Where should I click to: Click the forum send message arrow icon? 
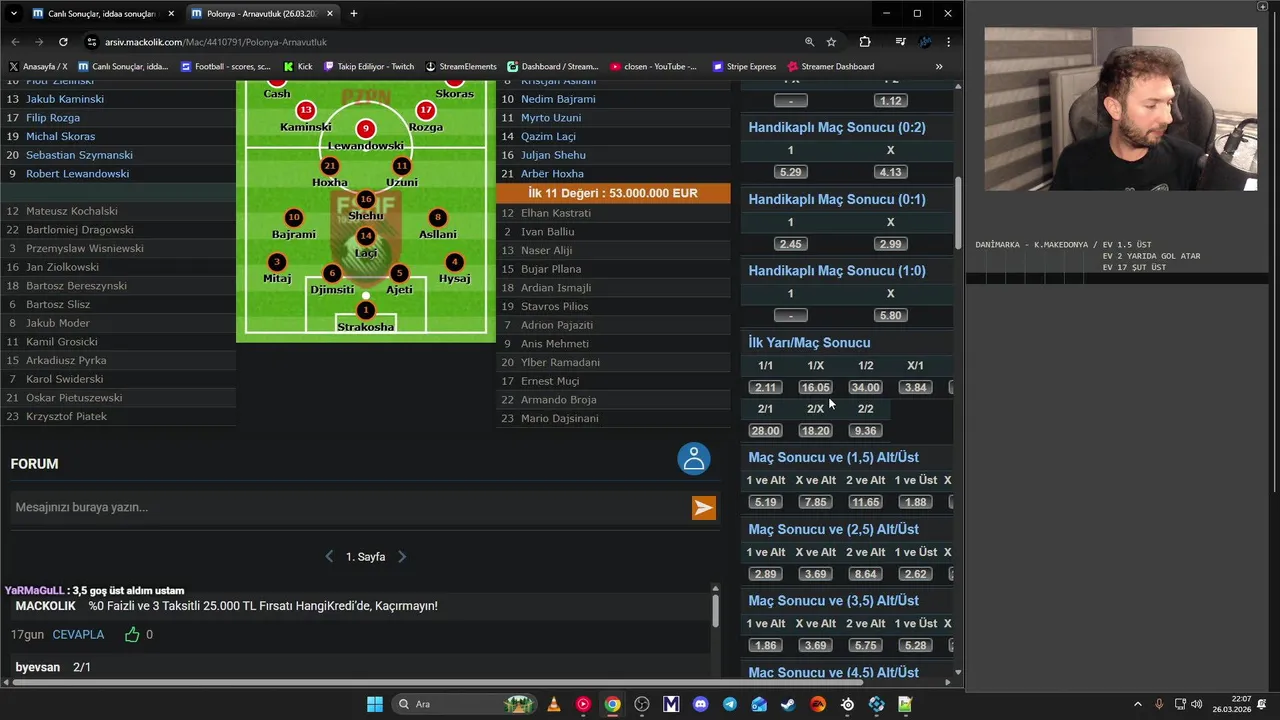coord(704,508)
